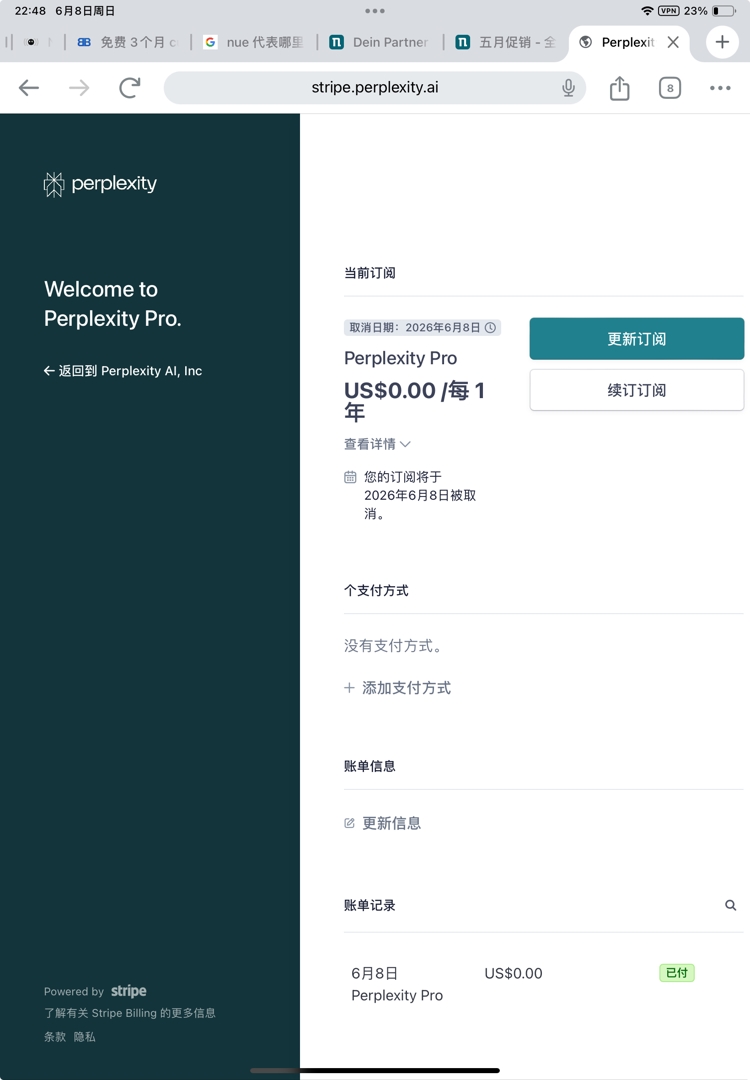Expand 查看详情 subscription details
The height and width of the screenshot is (1080, 750).
click(x=377, y=444)
